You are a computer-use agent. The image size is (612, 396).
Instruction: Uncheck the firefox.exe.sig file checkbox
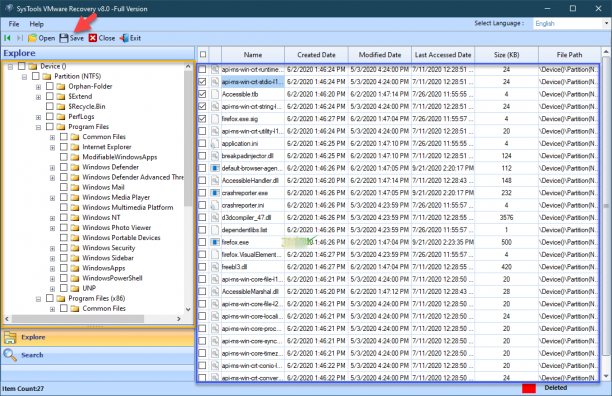pyautogui.click(x=202, y=119)
